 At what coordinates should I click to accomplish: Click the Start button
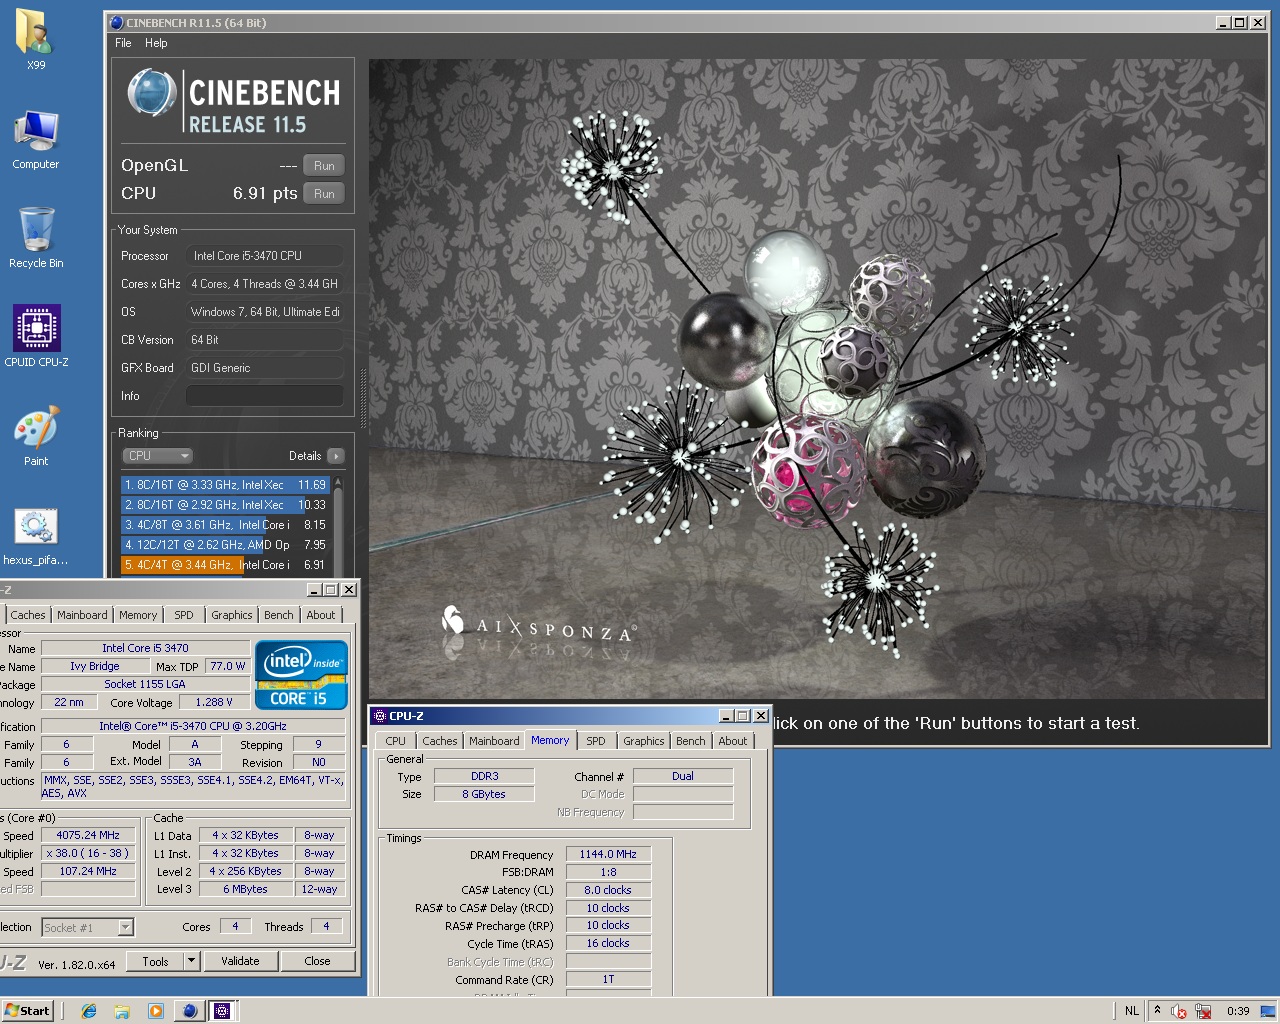[27, 1011]
